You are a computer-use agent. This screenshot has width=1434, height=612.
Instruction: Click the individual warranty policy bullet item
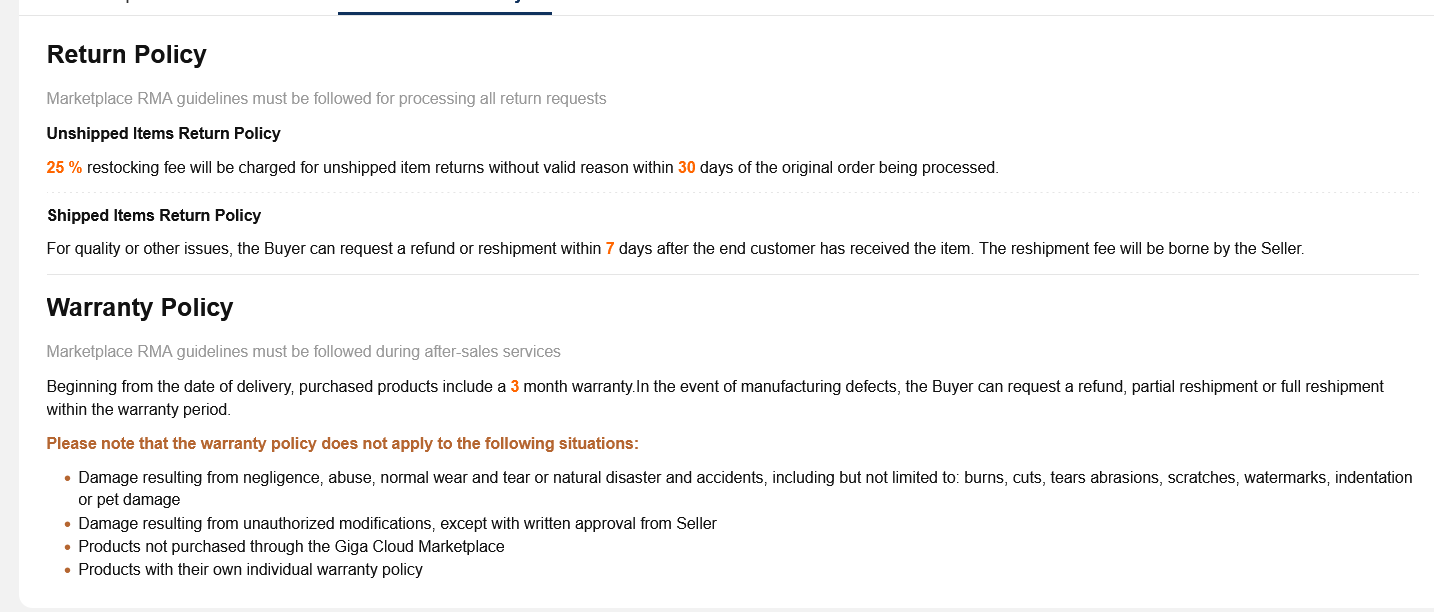(250, 570)
